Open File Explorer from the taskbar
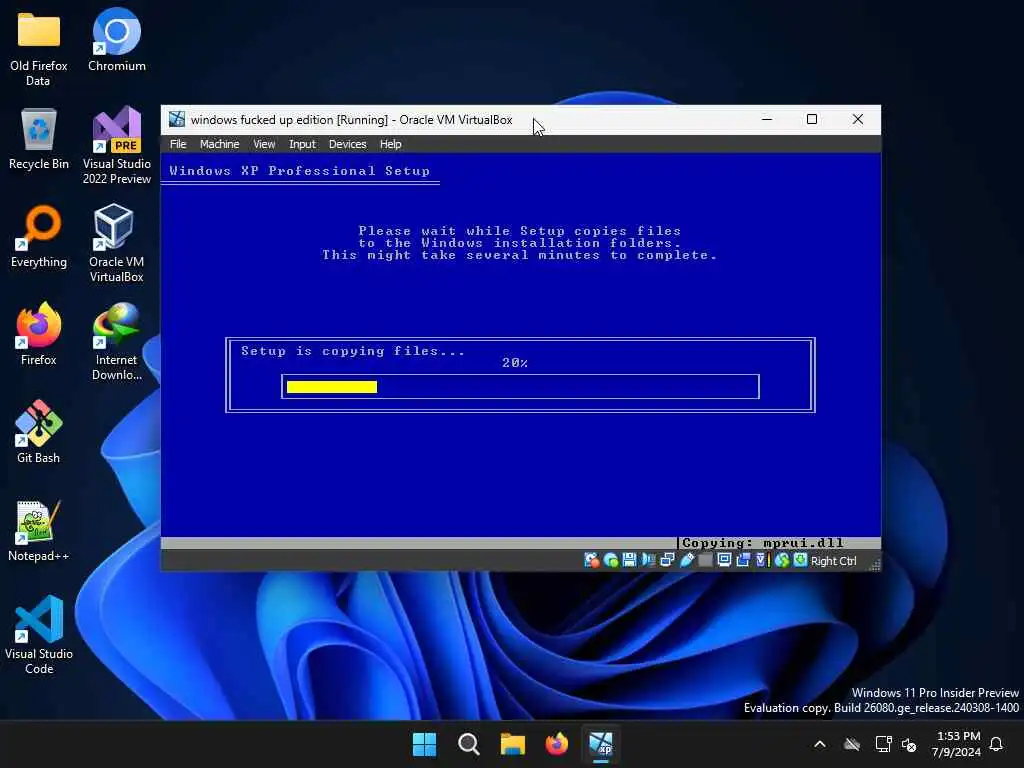 coord(513,744)
